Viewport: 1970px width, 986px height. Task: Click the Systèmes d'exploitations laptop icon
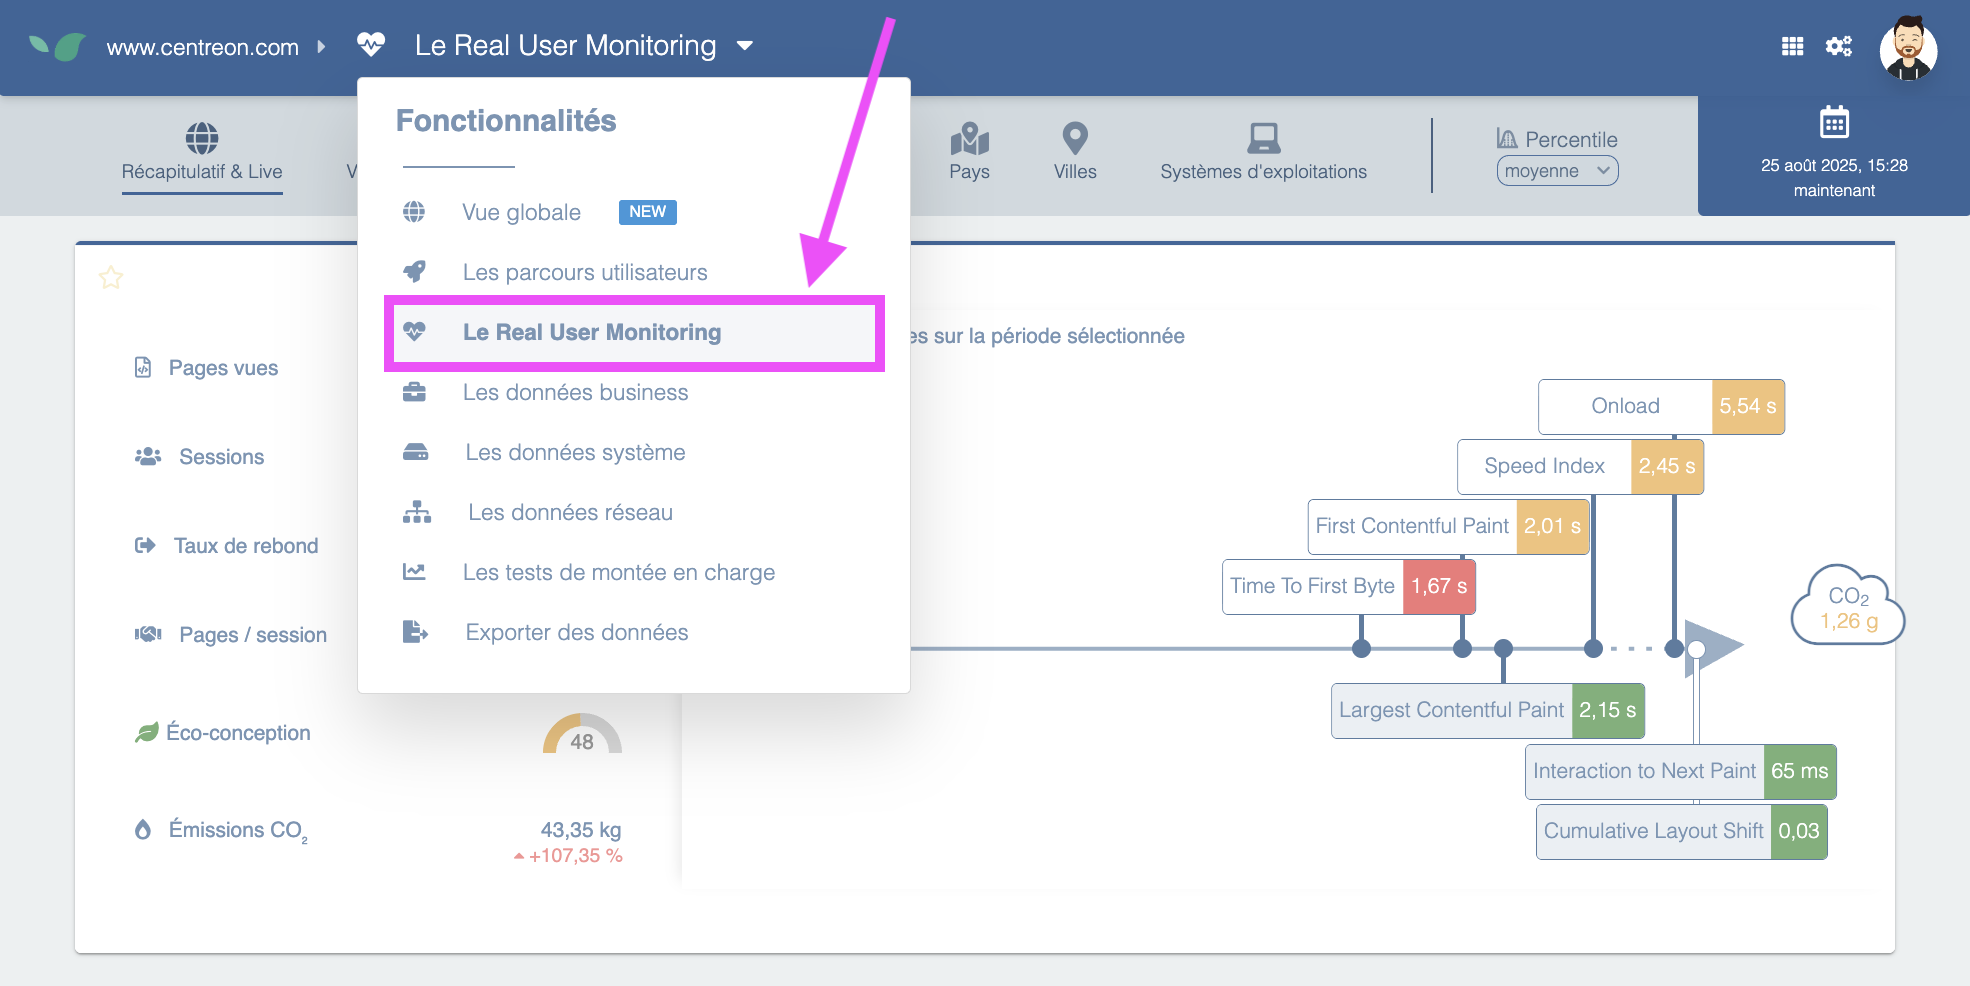click(x=1263, y=138)
